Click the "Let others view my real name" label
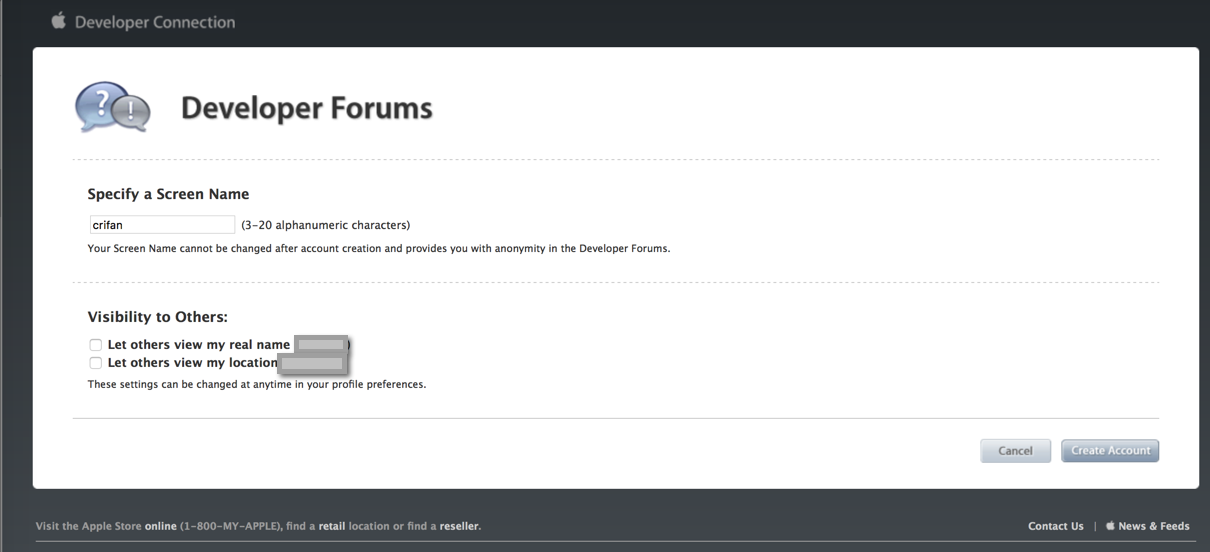The height and width of the screenshot is (552, 1210). pos(198,345)
